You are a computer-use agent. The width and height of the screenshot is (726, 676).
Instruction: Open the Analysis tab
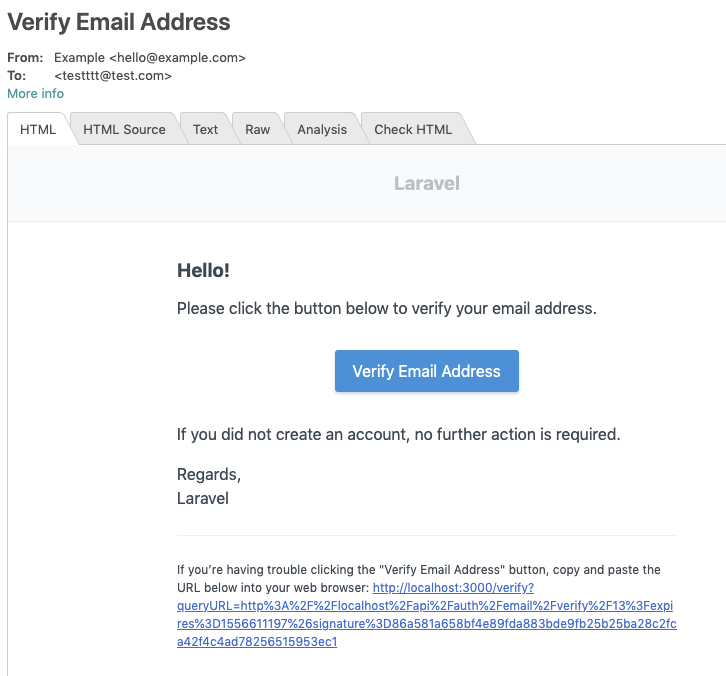click(322, 129)
